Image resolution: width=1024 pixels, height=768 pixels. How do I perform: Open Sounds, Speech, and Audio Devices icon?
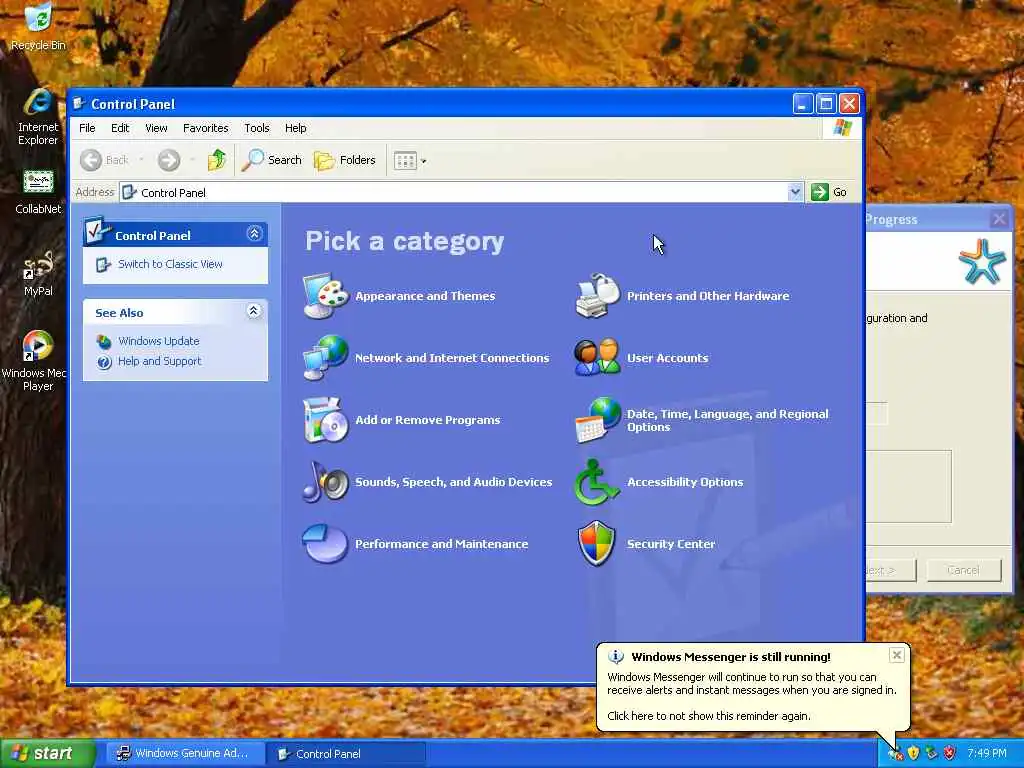click(x=325, y=482)
